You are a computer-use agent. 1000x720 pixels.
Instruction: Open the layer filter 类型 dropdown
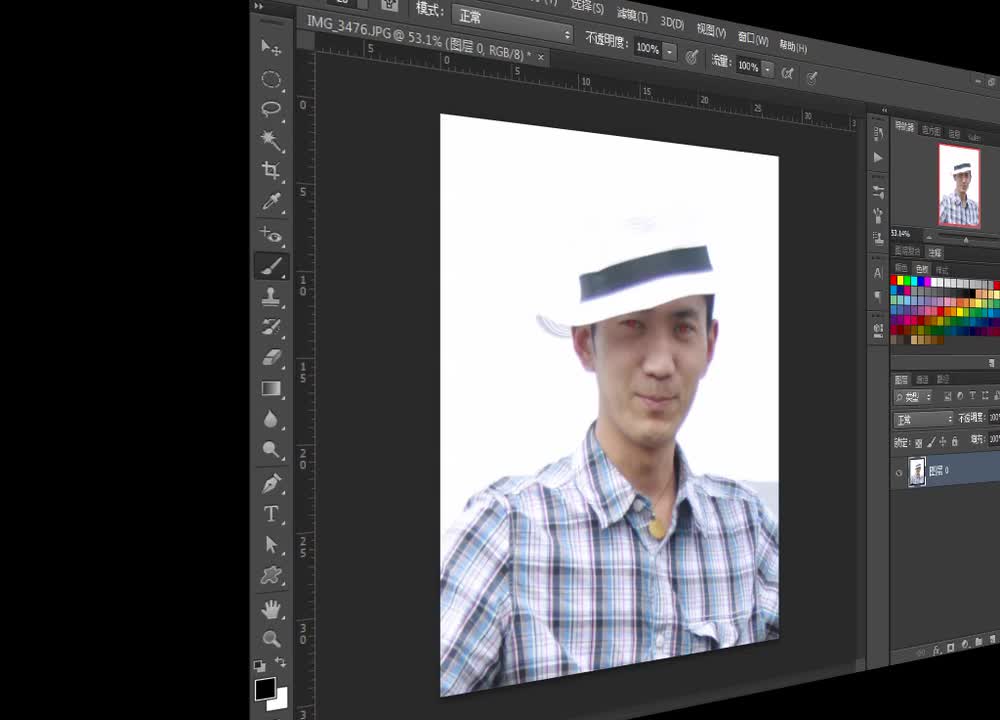913,397
